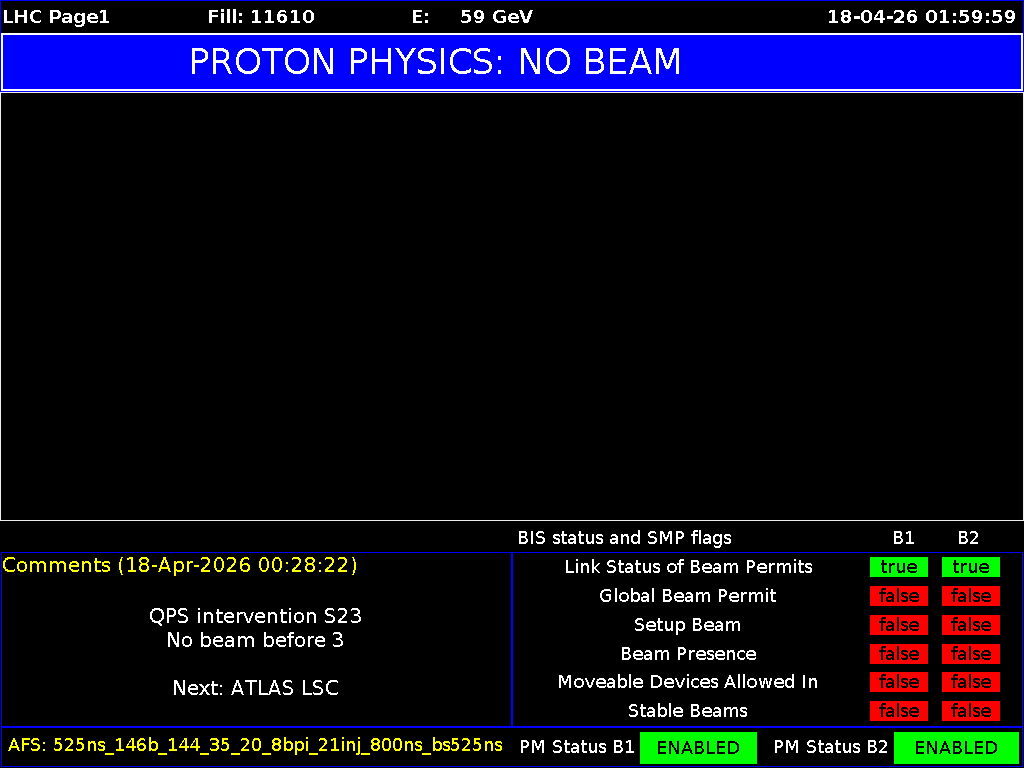Click the PM Status B1 ENABLED button
The height and width of the screenshot is (768, 1024).
point(698,747)
